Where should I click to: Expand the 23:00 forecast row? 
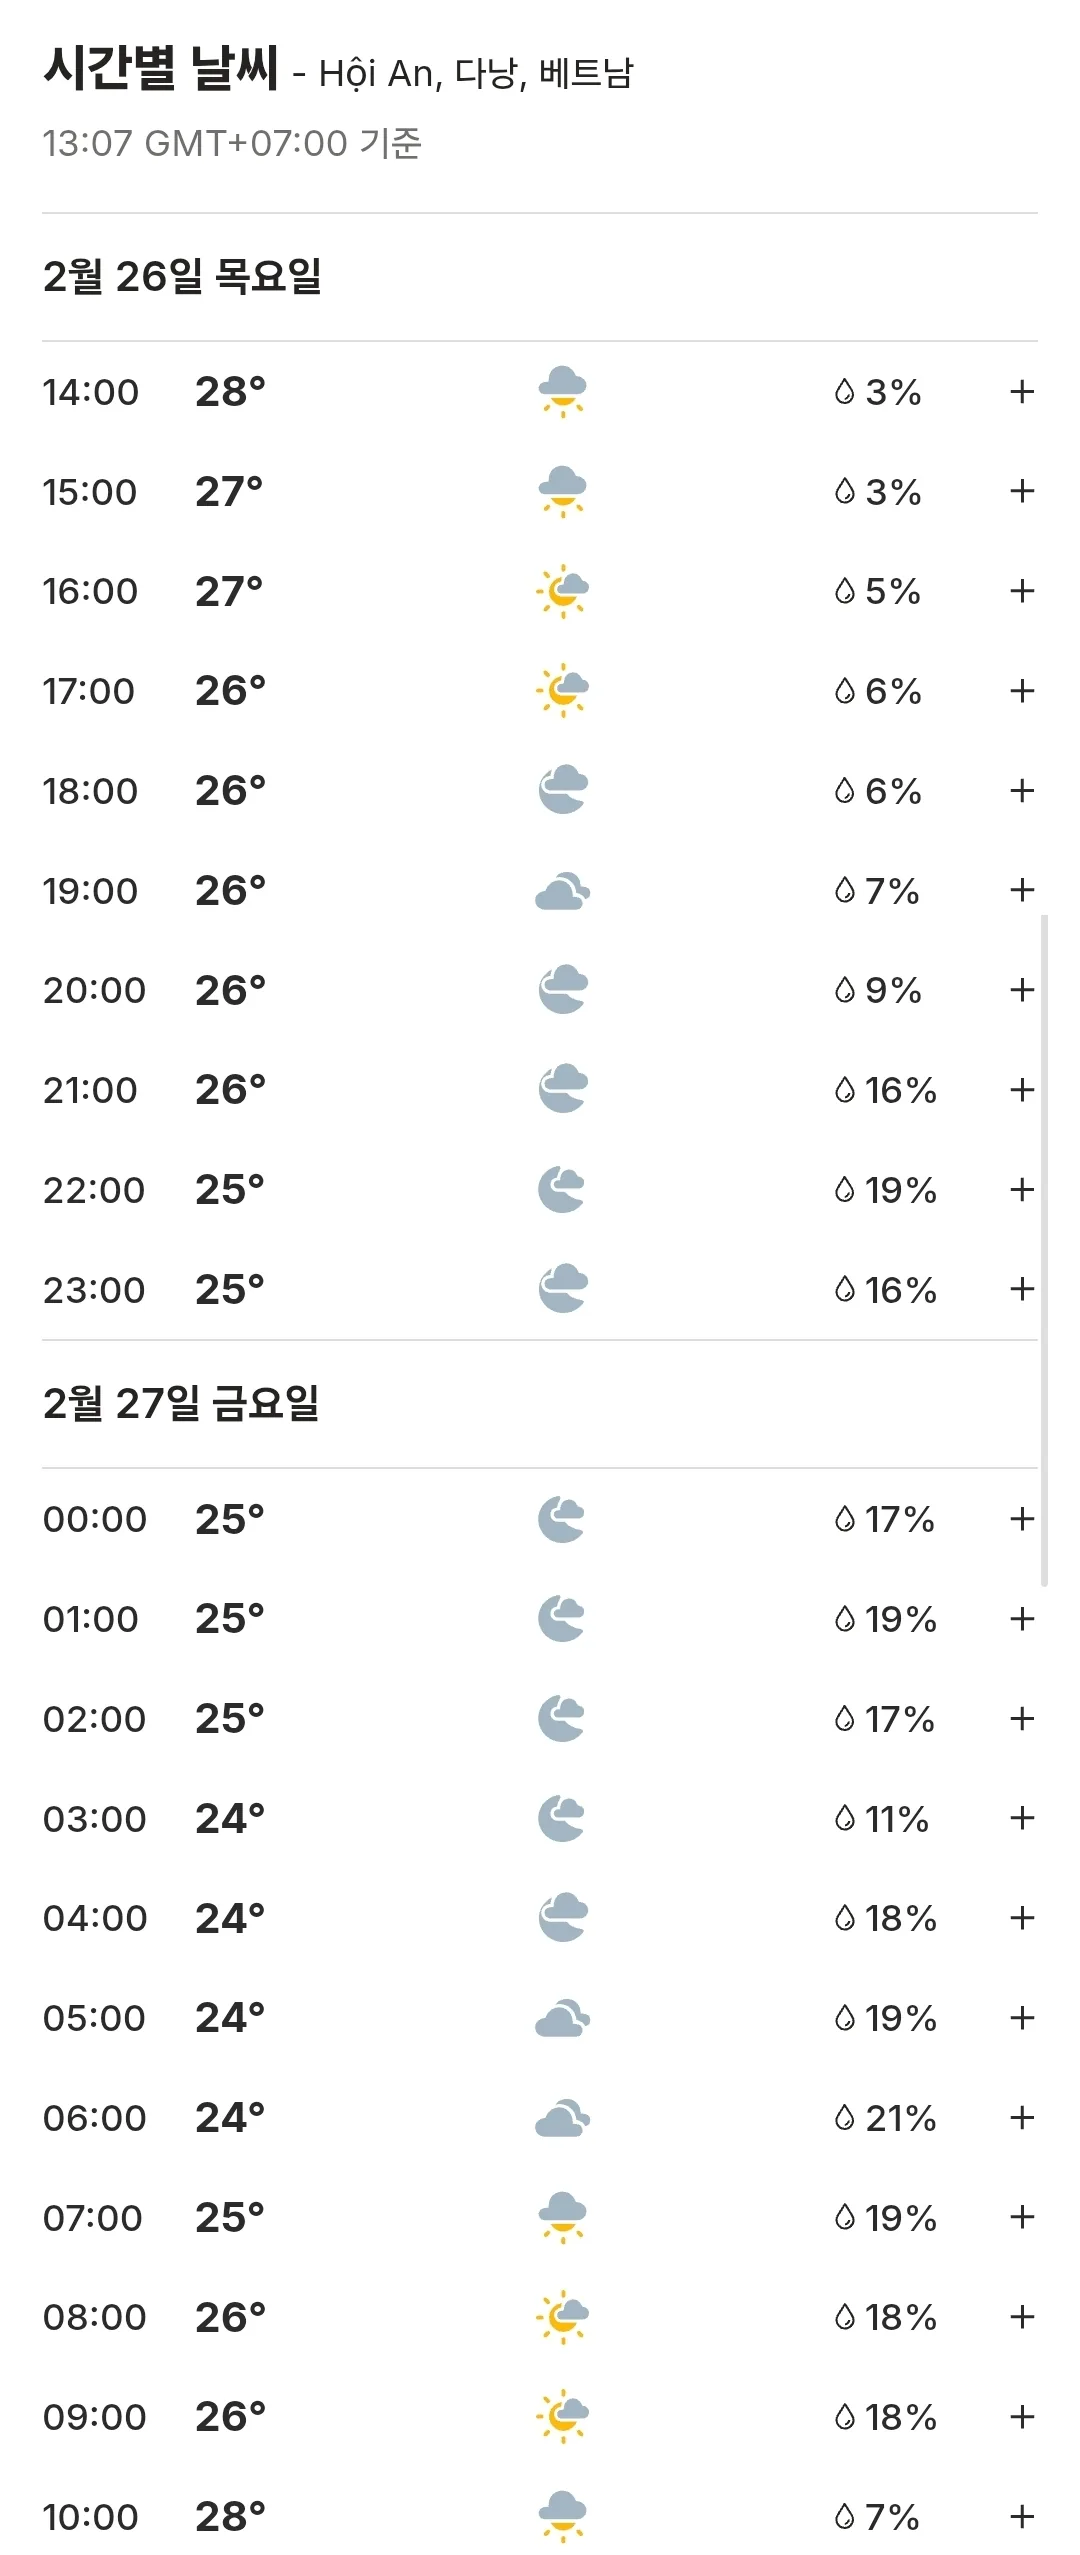tap(1021, 1290)
